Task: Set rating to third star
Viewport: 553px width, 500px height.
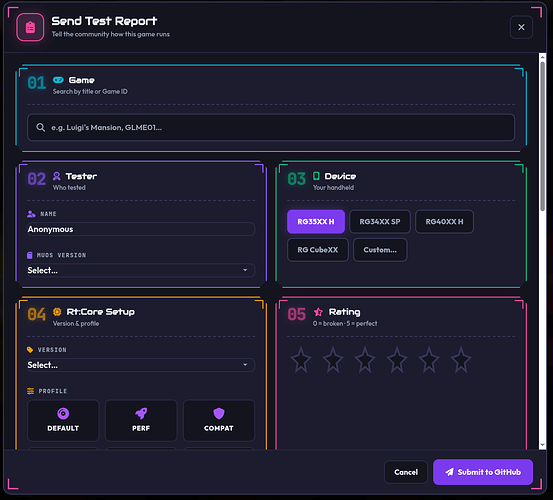Action: pyautogui.click(x=365, y=360)
